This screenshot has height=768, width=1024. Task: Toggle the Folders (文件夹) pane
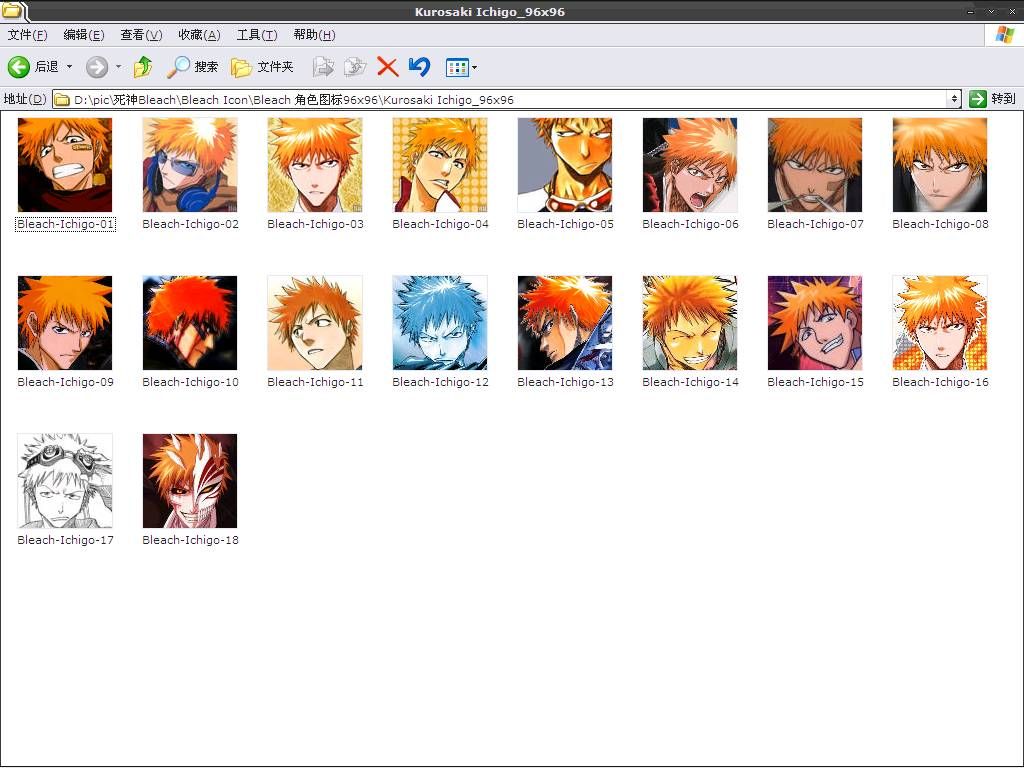(x=263, y=67)
